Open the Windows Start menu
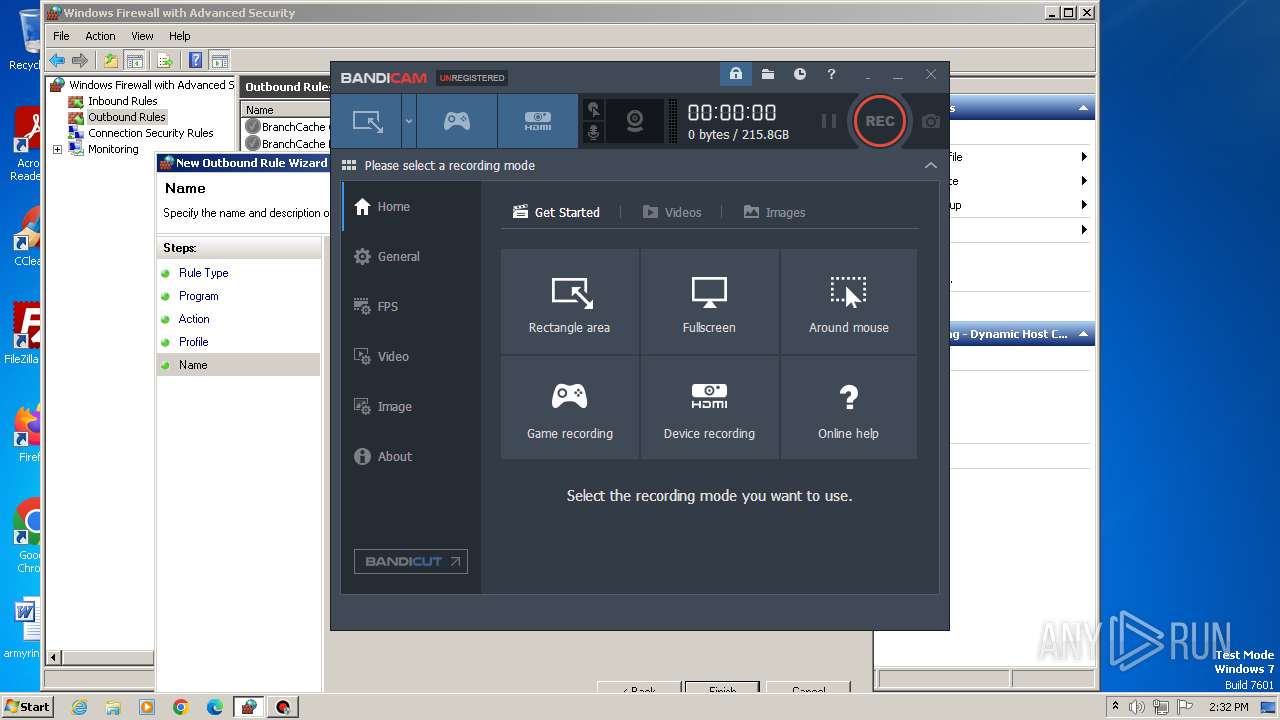This screenshot has height=720, width=1280. click(27, 706)
